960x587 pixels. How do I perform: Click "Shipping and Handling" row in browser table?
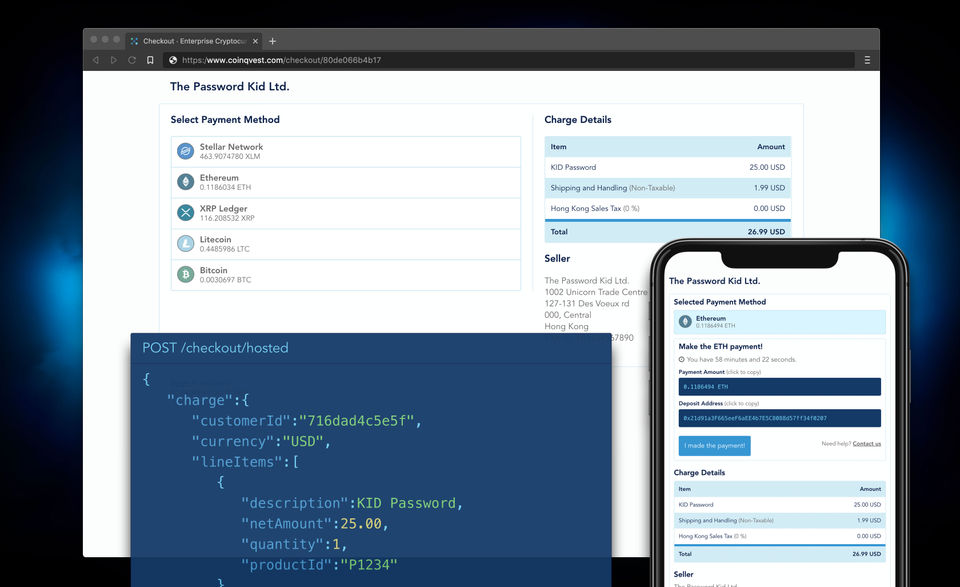click(667, 188)
